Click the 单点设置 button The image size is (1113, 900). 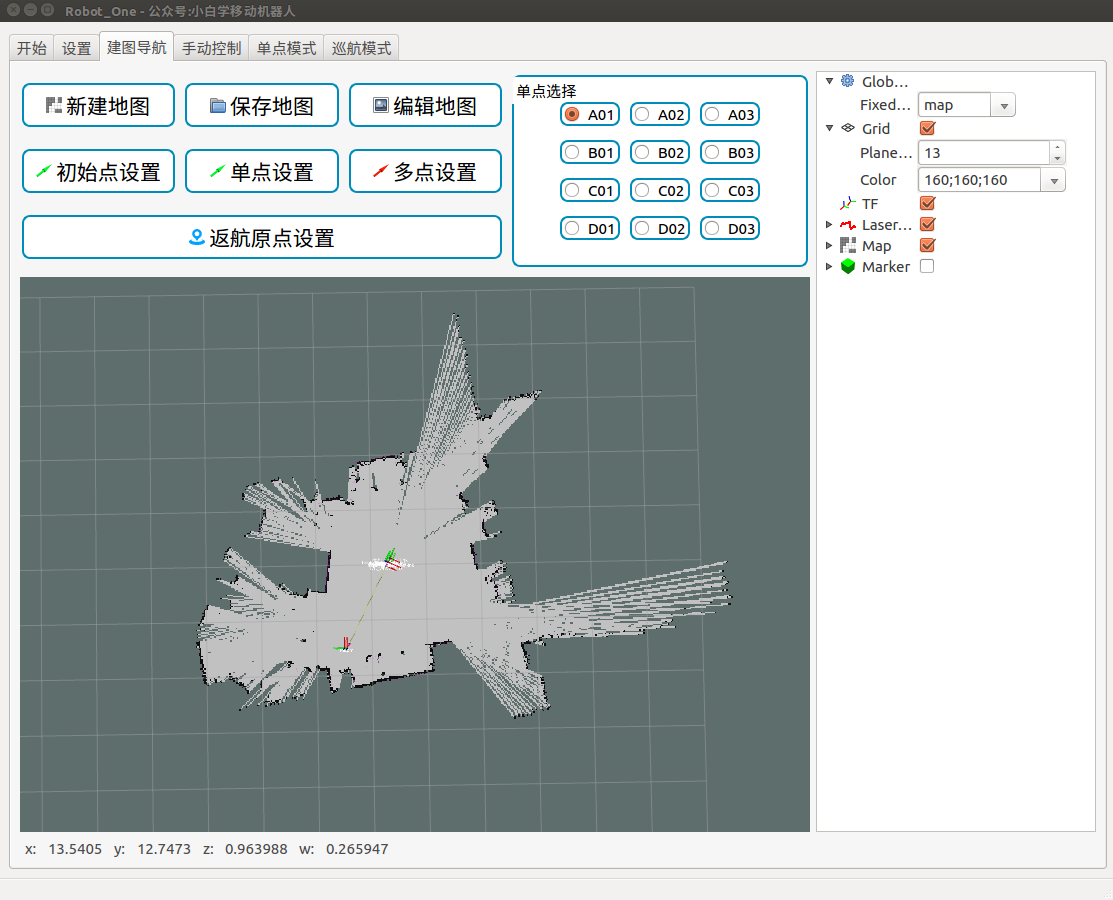click(x=262, y=171)
